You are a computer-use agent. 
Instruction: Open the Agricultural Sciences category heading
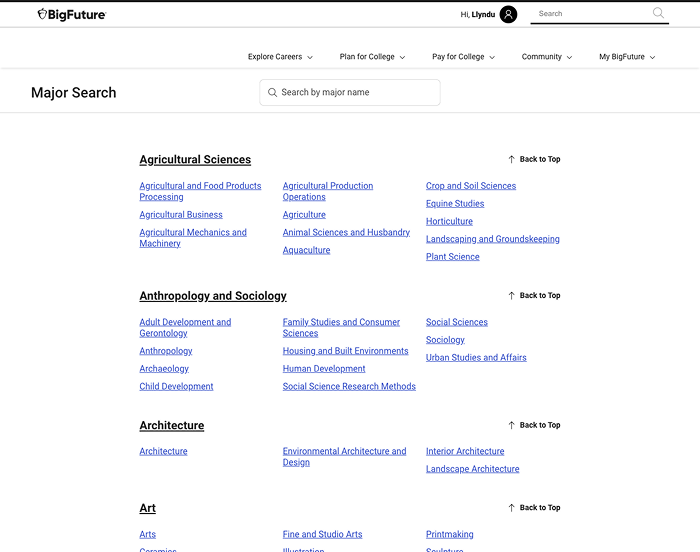(195, 159)
